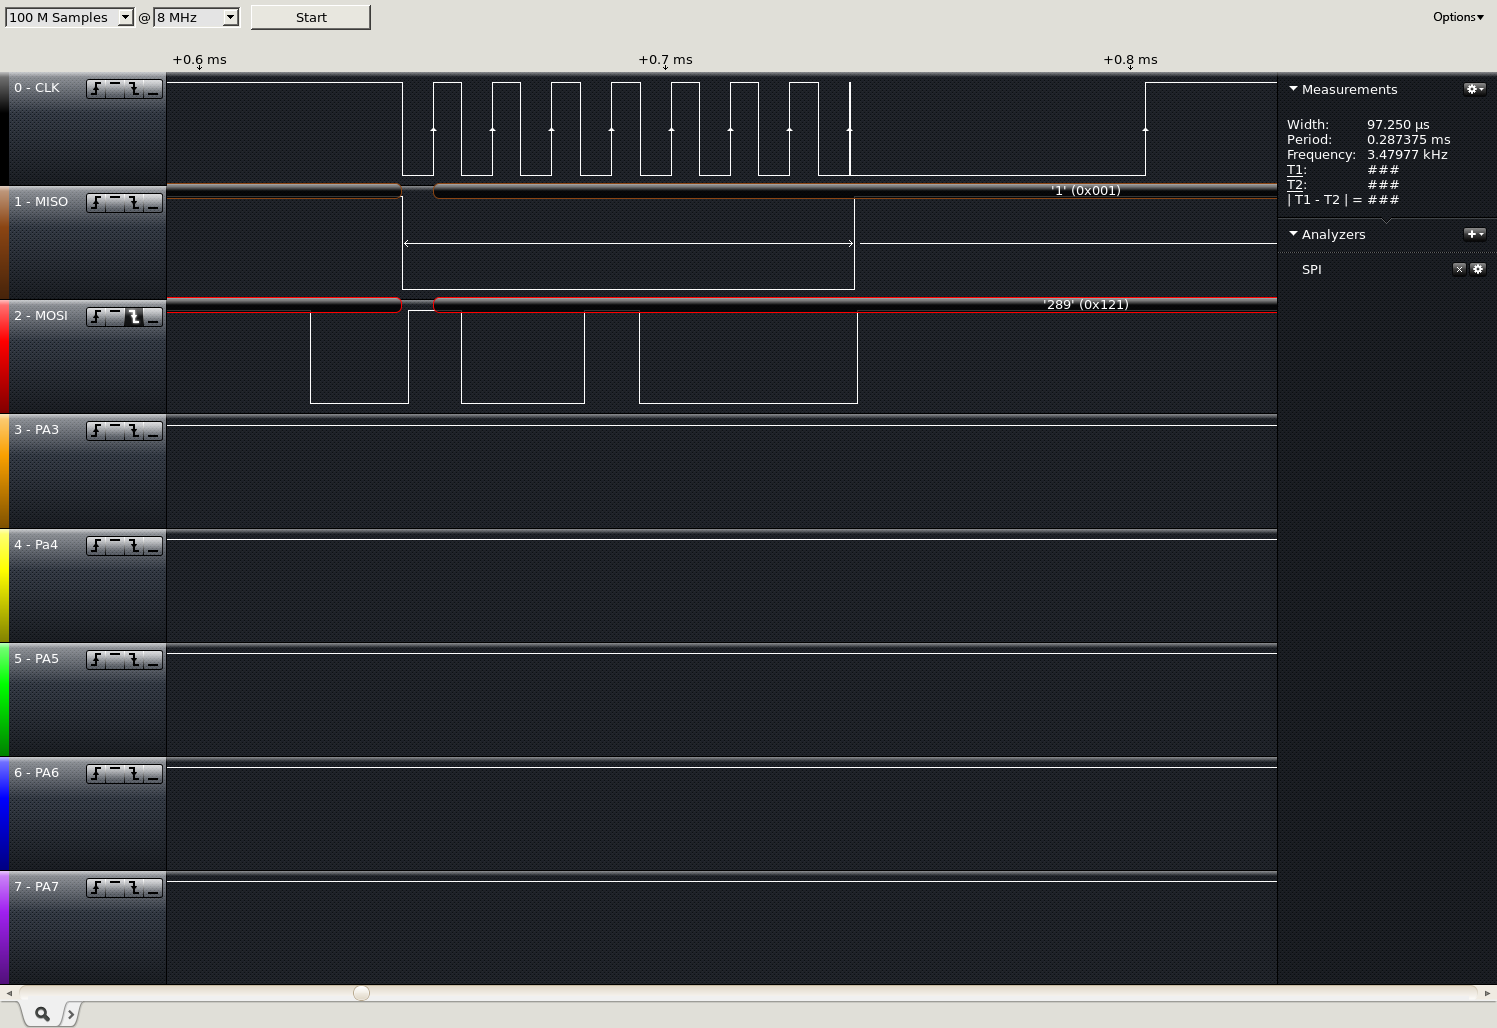Open the add analyzer plus menu
The height and width of the screenshot is (1028, 1497).
click(x=1474, y=234)
